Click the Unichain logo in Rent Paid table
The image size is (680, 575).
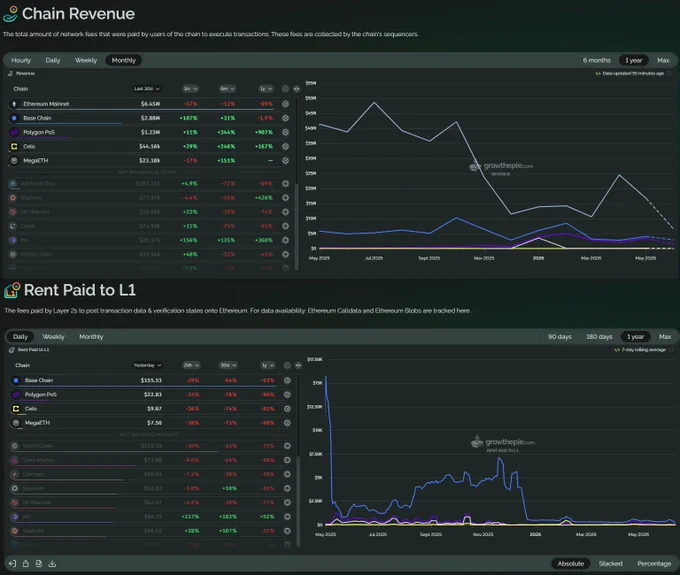click(15, 474)
